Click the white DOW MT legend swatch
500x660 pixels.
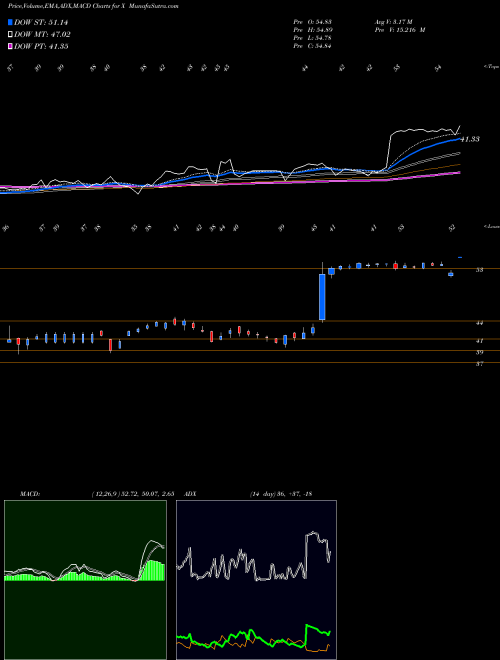point(11,35)
